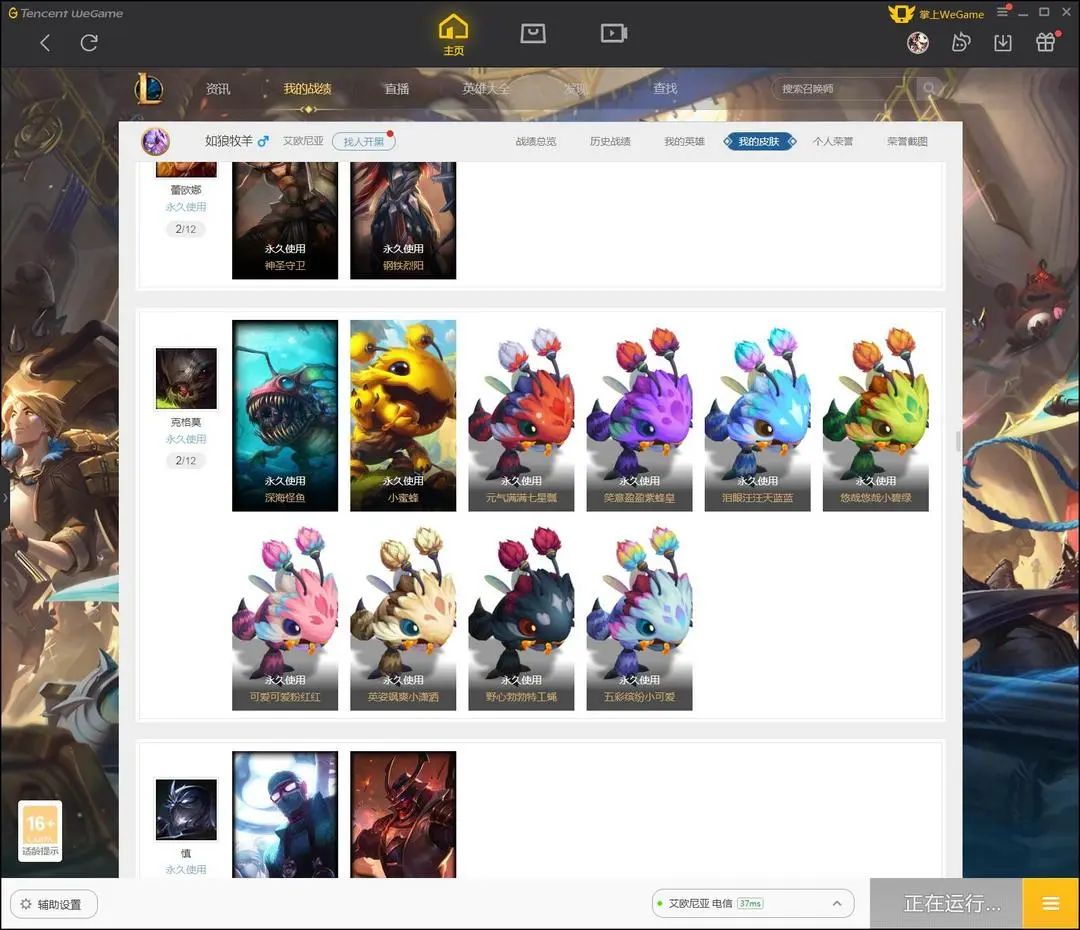The width and height of the screenshot is (1080, 930).
Task: Open the top-right menu lines icon
Action: click(1003, 12)
